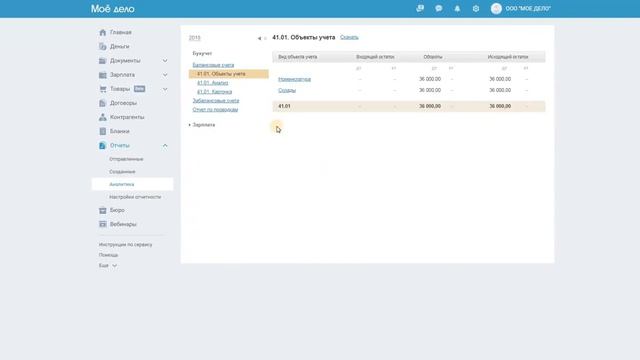Screen dimensions: 640x360
Task: Click the Зарплата icon in sidebar
Action: [x=102, y=75]
